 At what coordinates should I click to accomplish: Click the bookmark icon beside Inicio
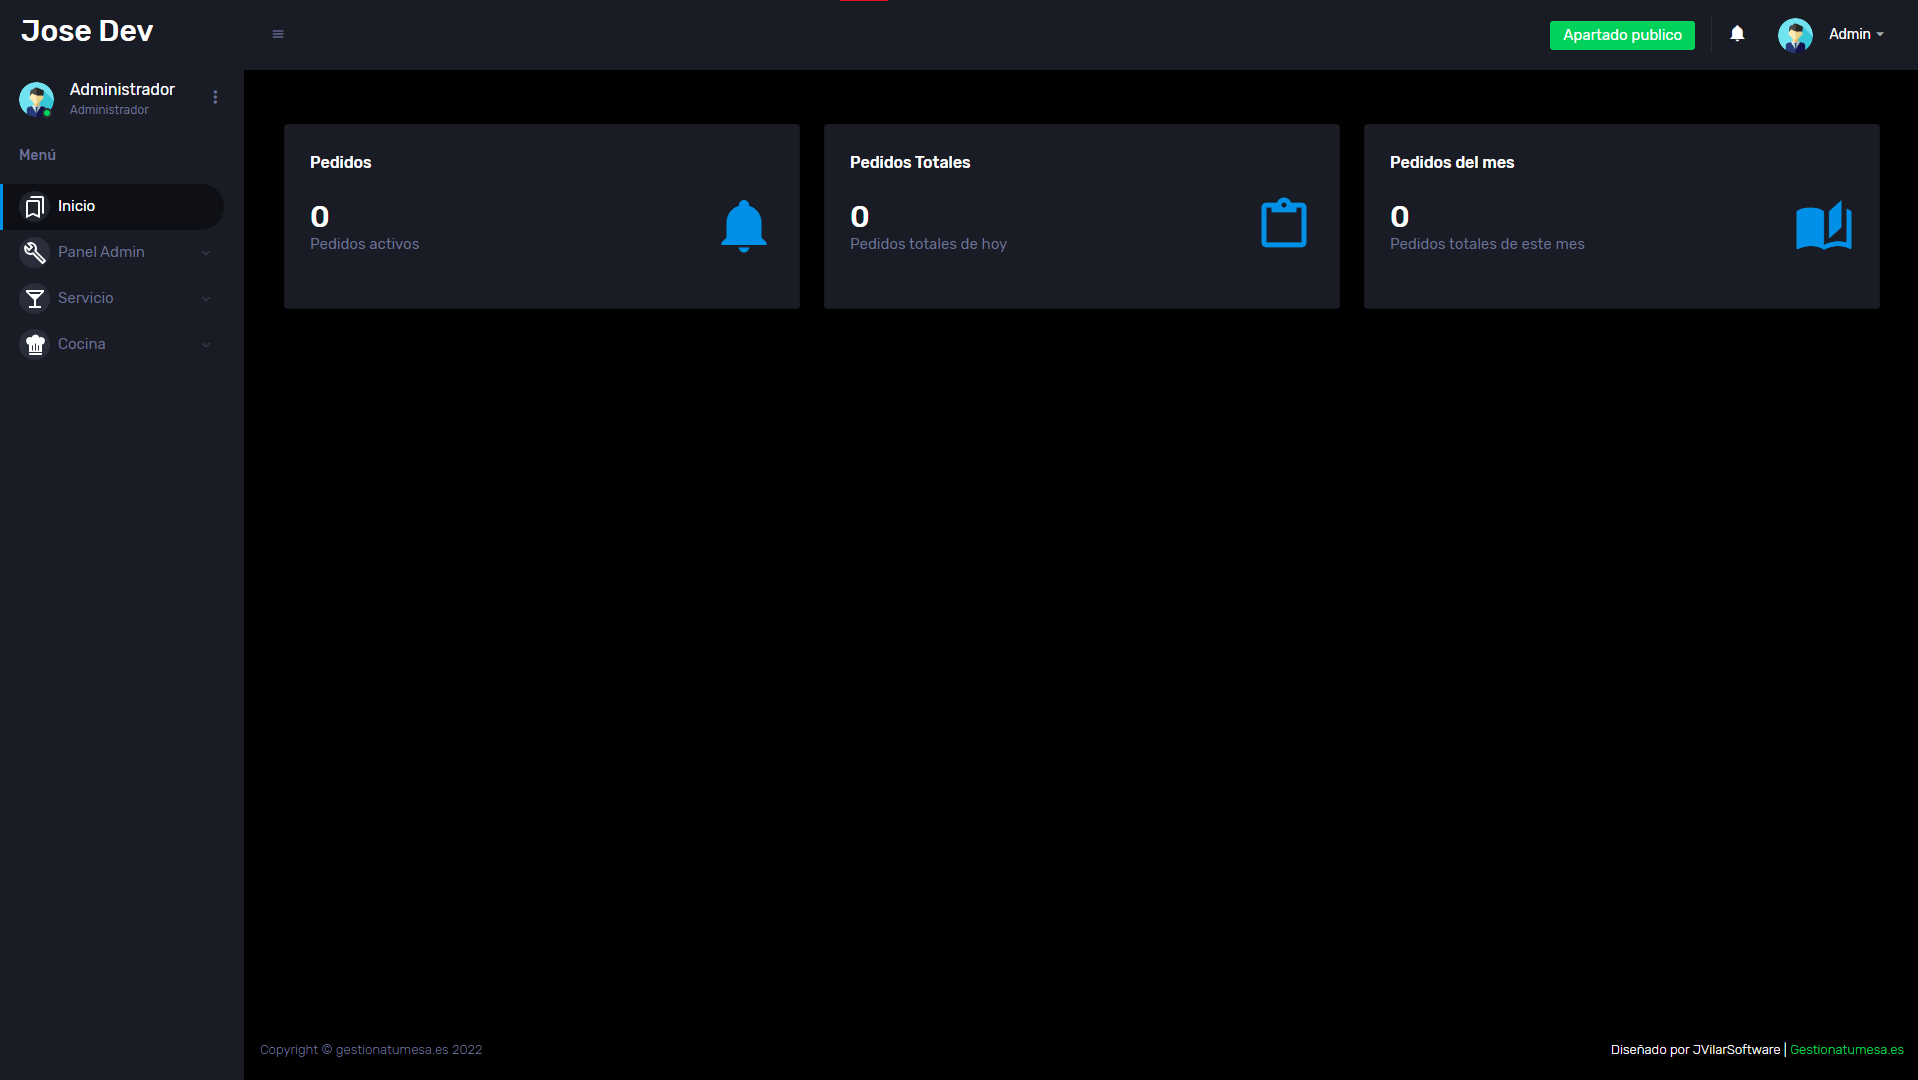[35, 207]
